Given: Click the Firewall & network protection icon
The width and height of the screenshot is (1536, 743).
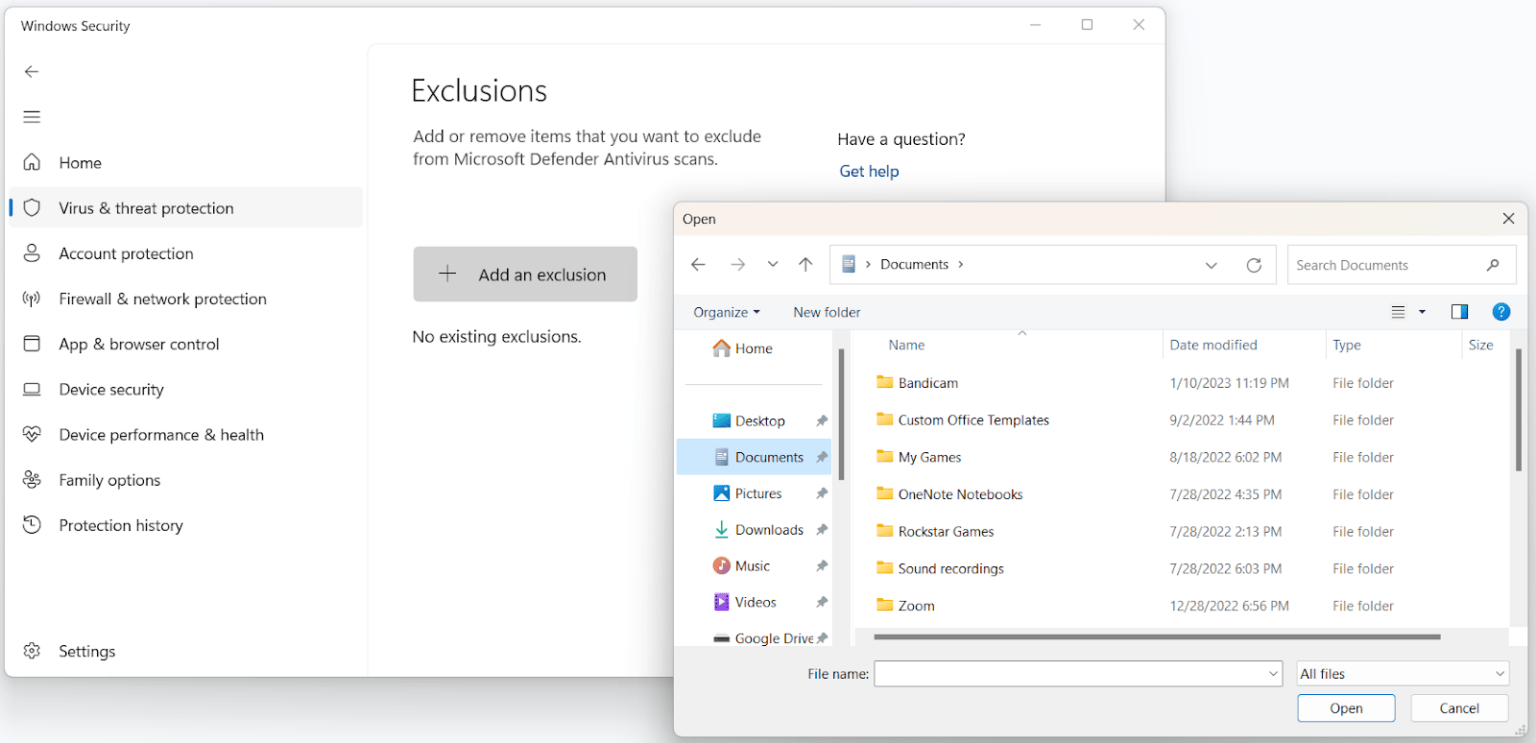Looking at the screenshot, I should 33,298.
